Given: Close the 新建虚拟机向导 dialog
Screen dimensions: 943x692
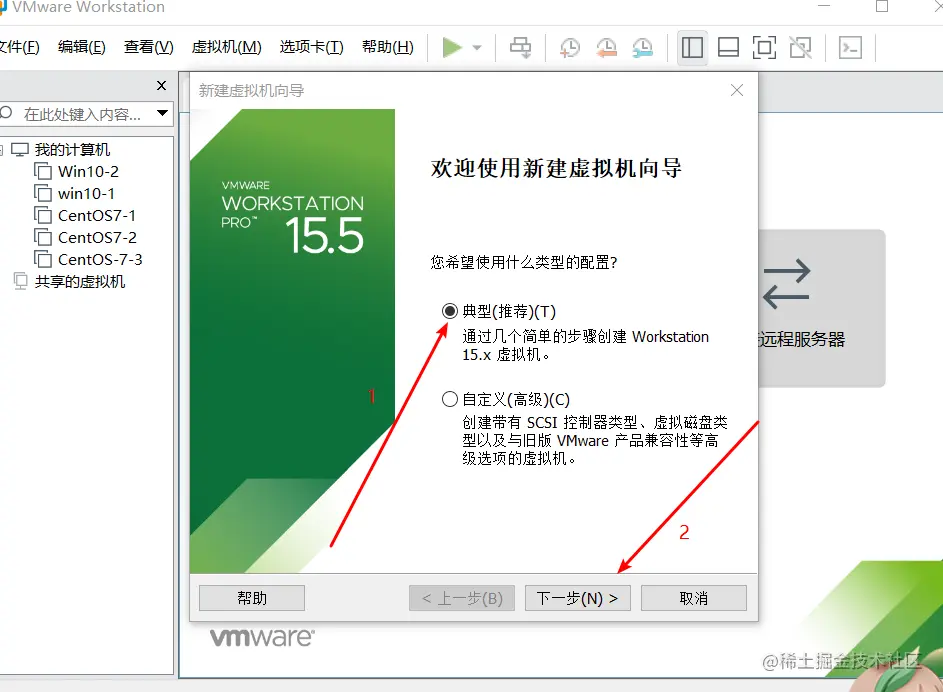Looking at the screenshot, I should (x=737, y=90).
